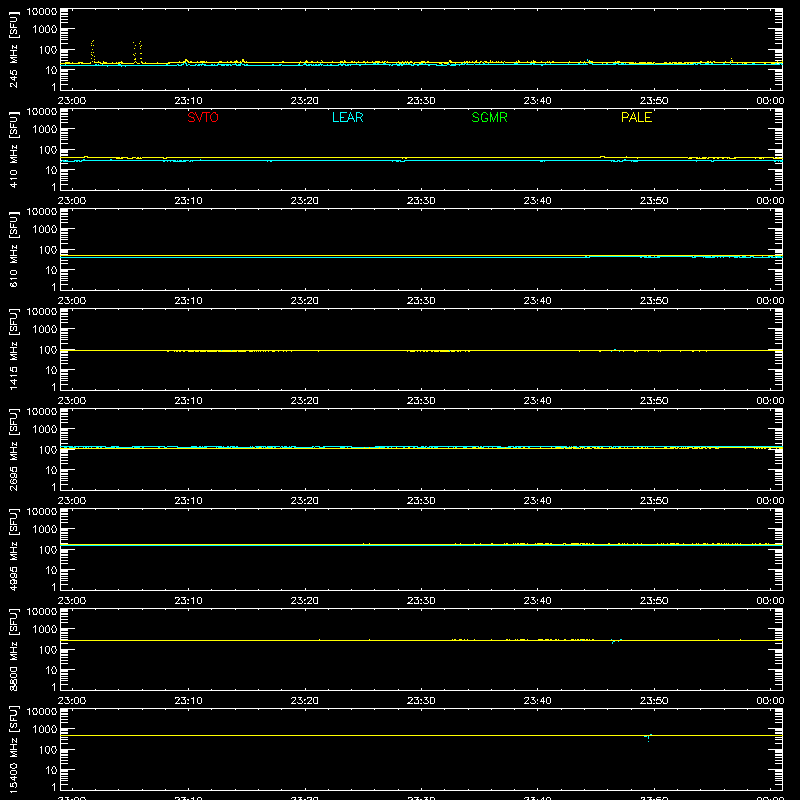Click 23:20 time label below 2695 MHz plot
Image resolution: width=800 pixels, height=800 pixels.
tap(305, 501)
